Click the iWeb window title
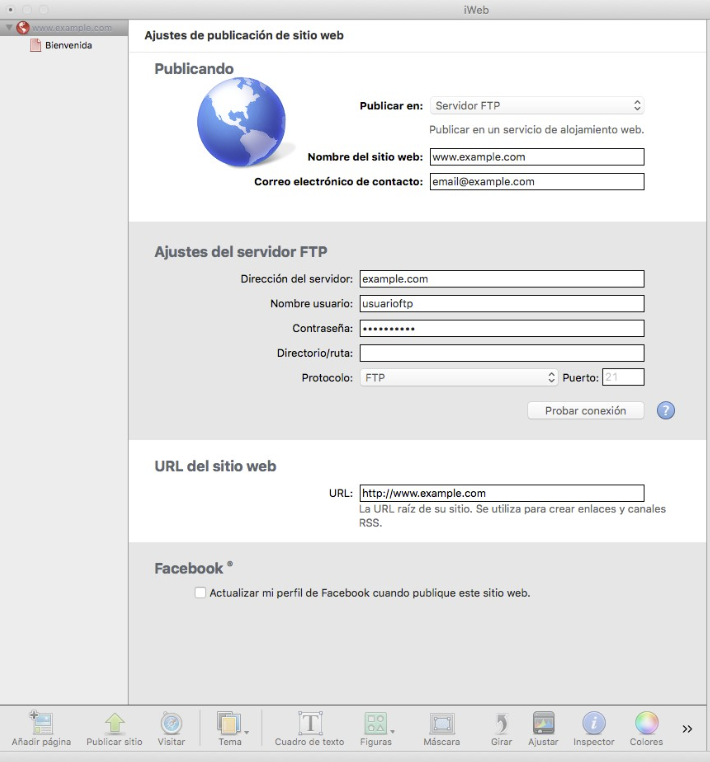The width and height of the screenshot is (710, 762). tap(476, 10)
